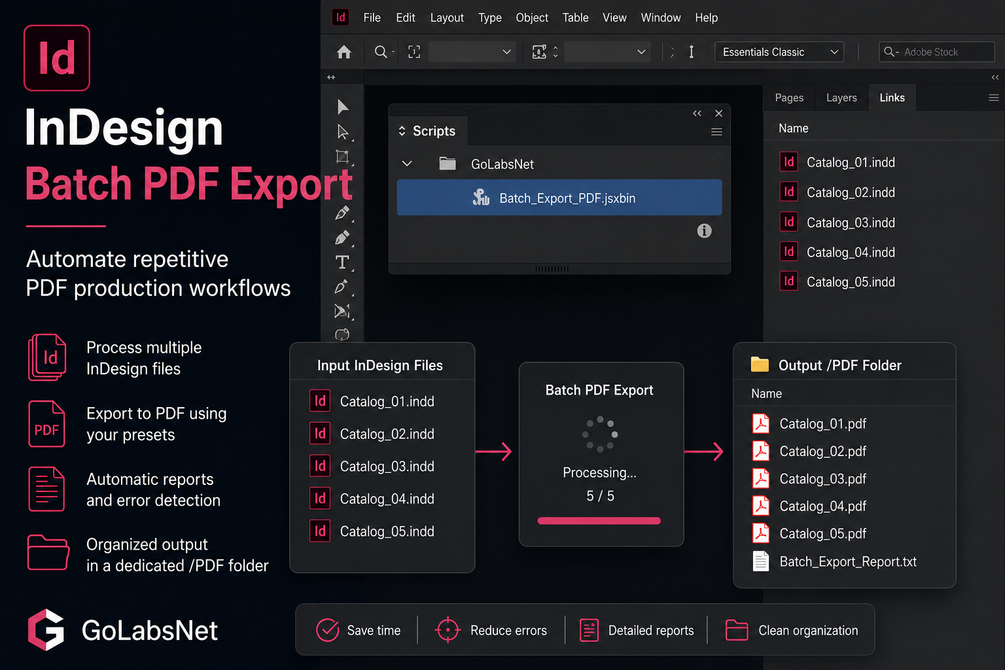This screenshot has width=1005, height=670.
Task: Open the Object menu
Action: tap(532, 18)
